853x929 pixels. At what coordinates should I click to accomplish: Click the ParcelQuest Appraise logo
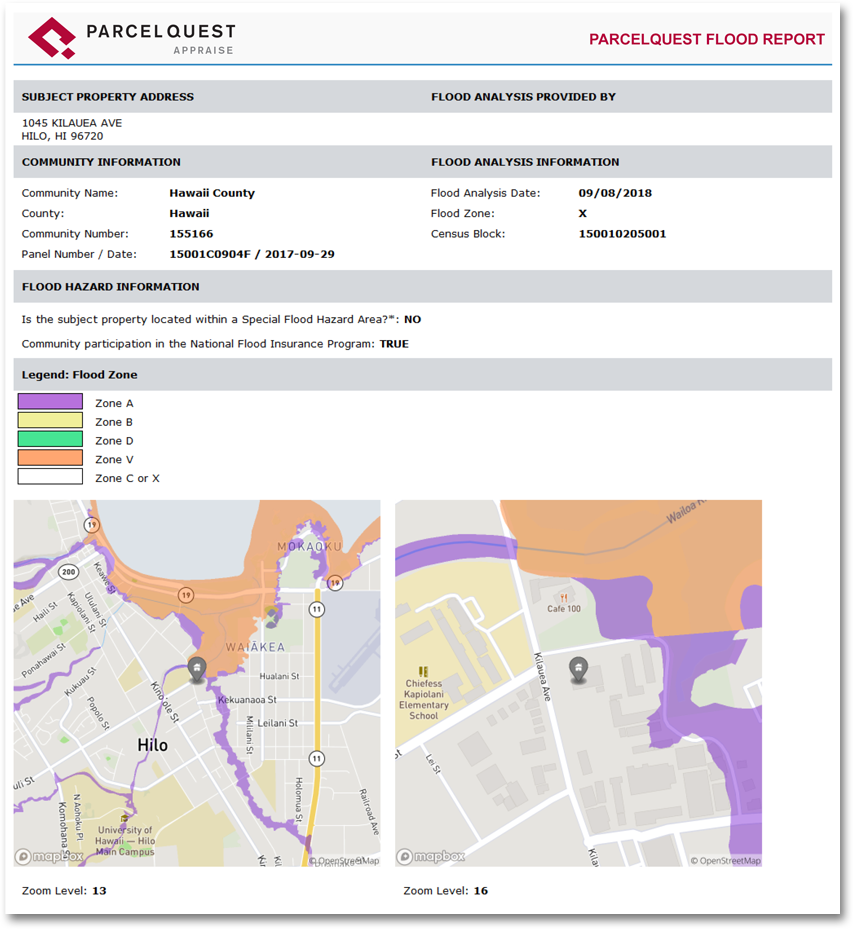pos(132,38)
